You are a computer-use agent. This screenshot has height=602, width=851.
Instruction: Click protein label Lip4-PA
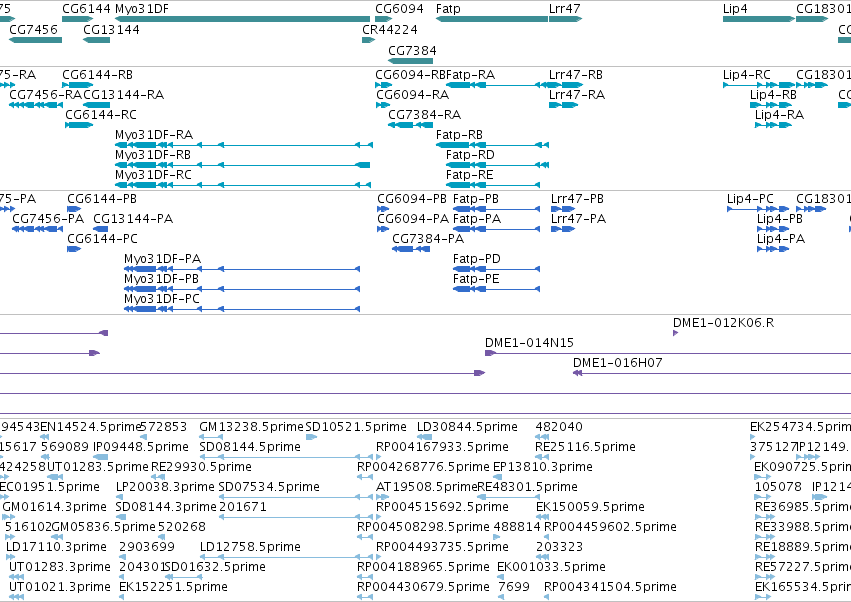coord(781,238)
